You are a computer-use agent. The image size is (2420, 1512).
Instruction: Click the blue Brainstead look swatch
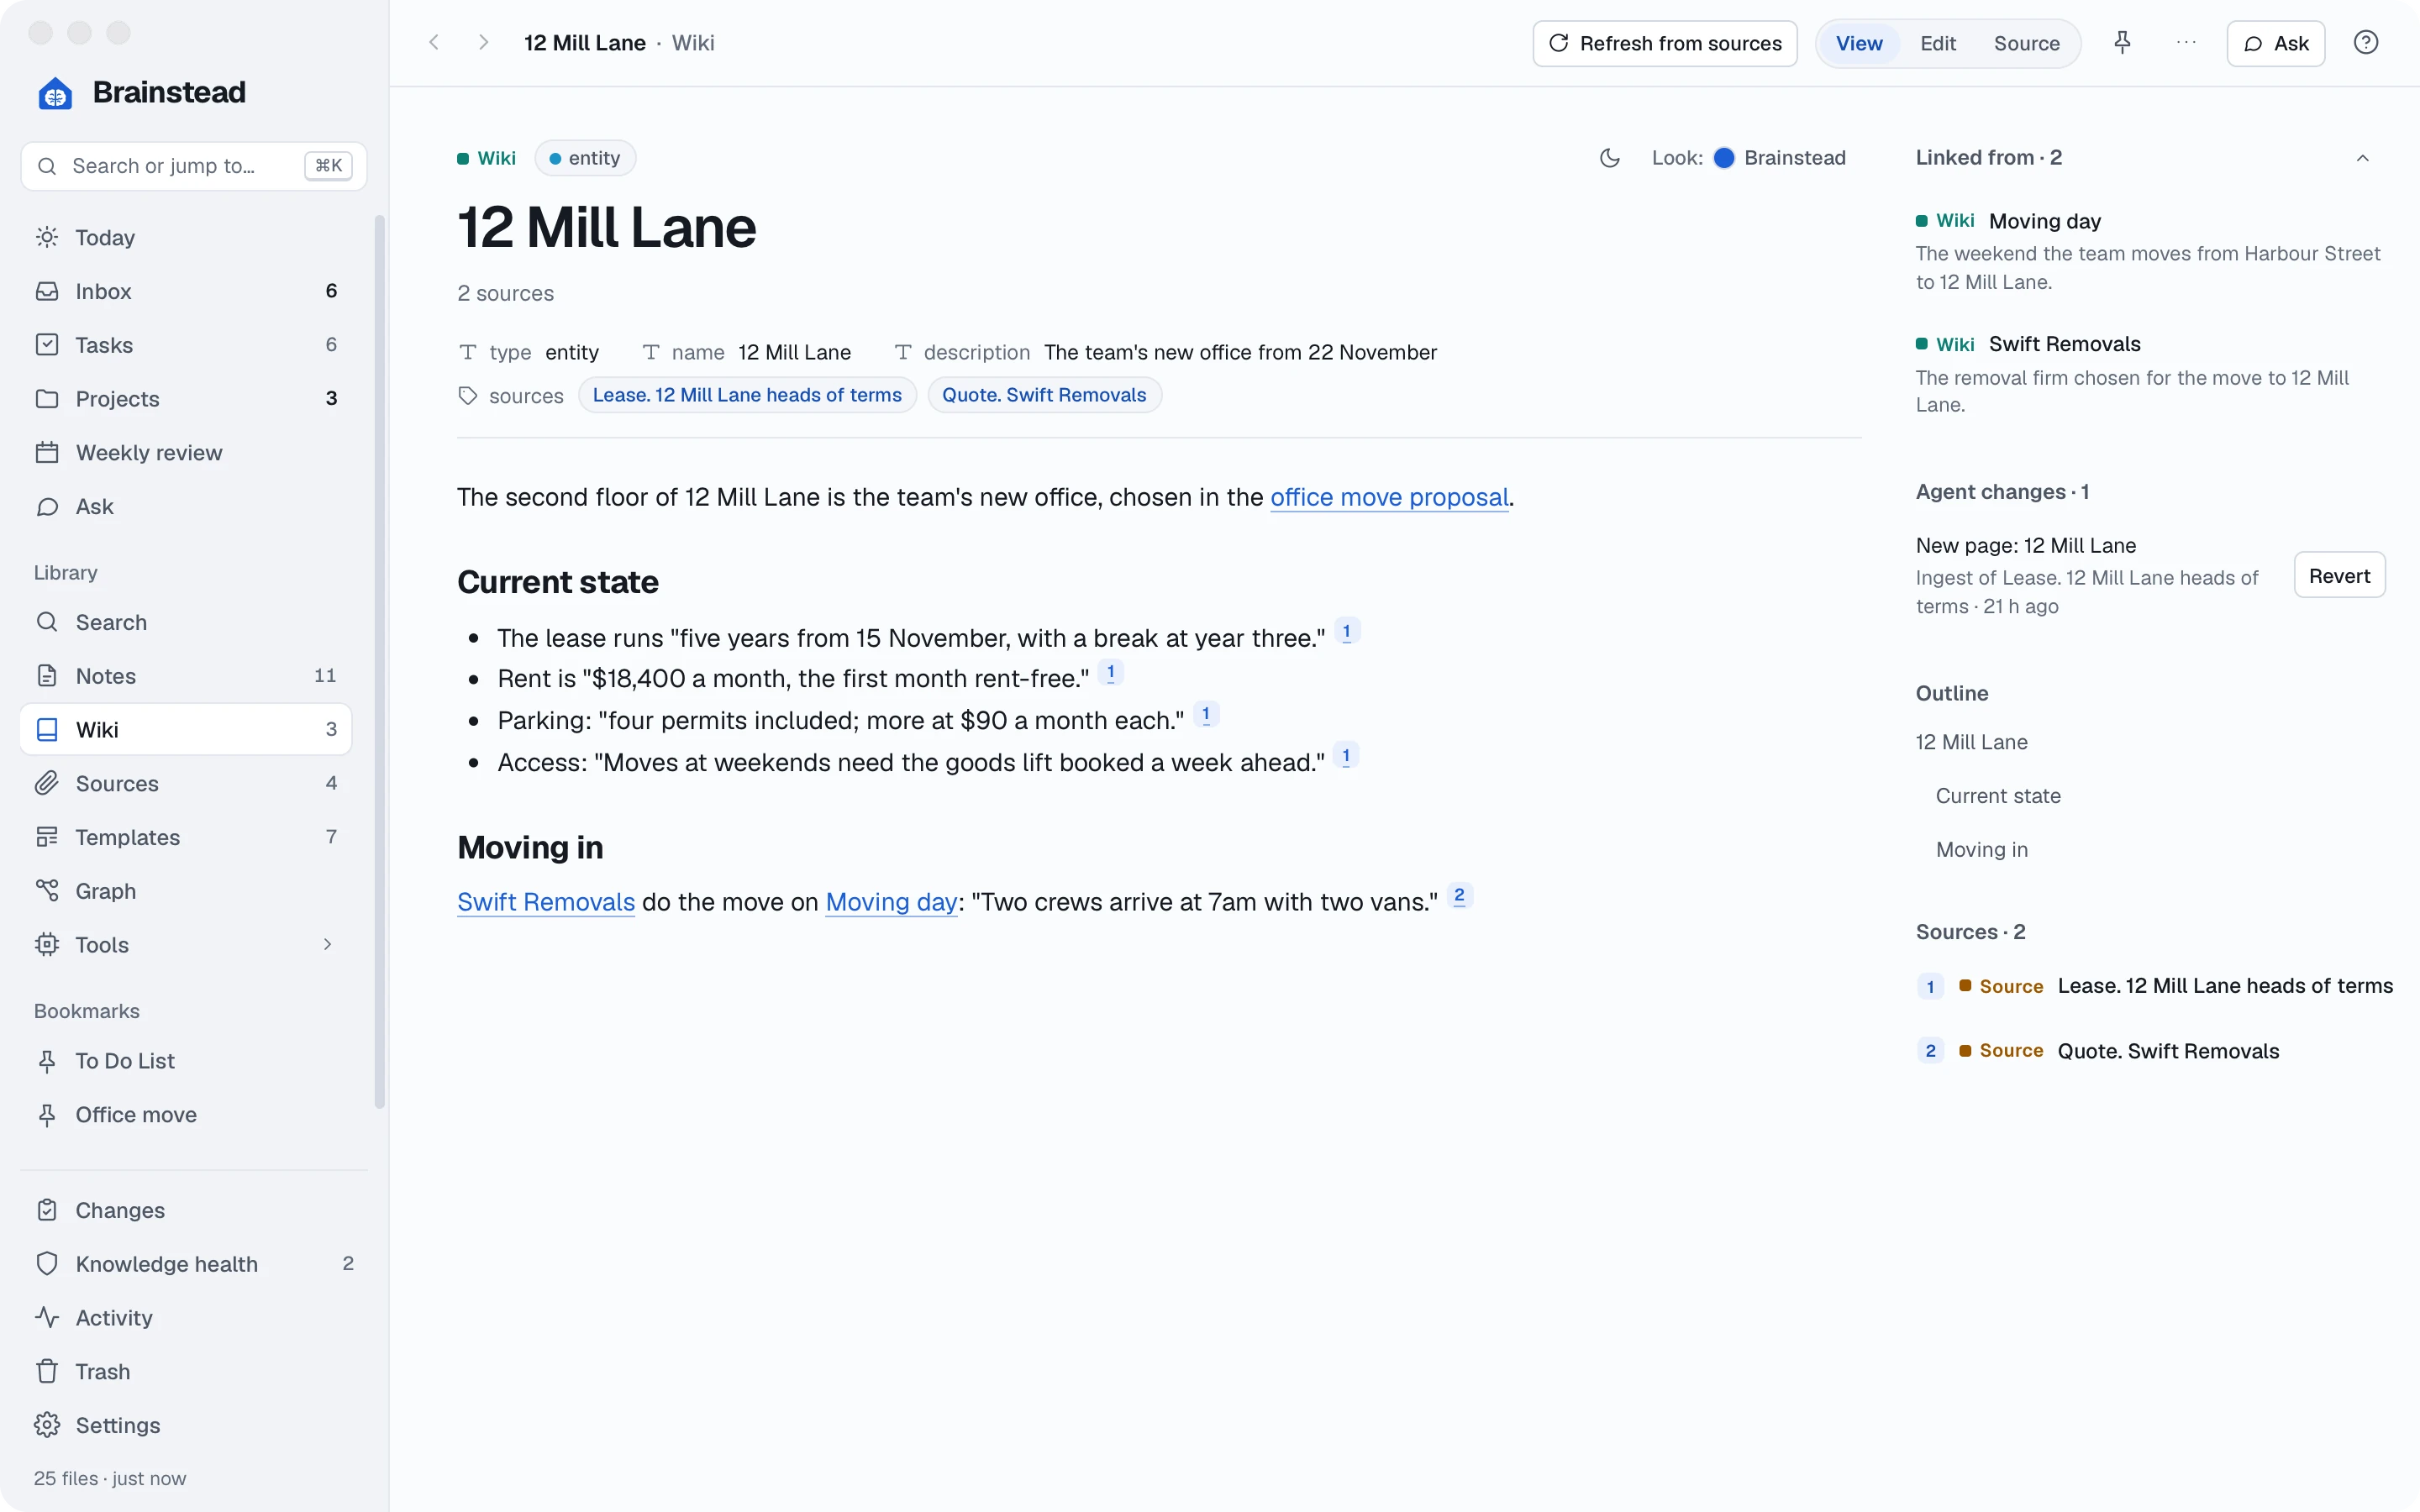pyautogui.click(x=1723, y=158)
